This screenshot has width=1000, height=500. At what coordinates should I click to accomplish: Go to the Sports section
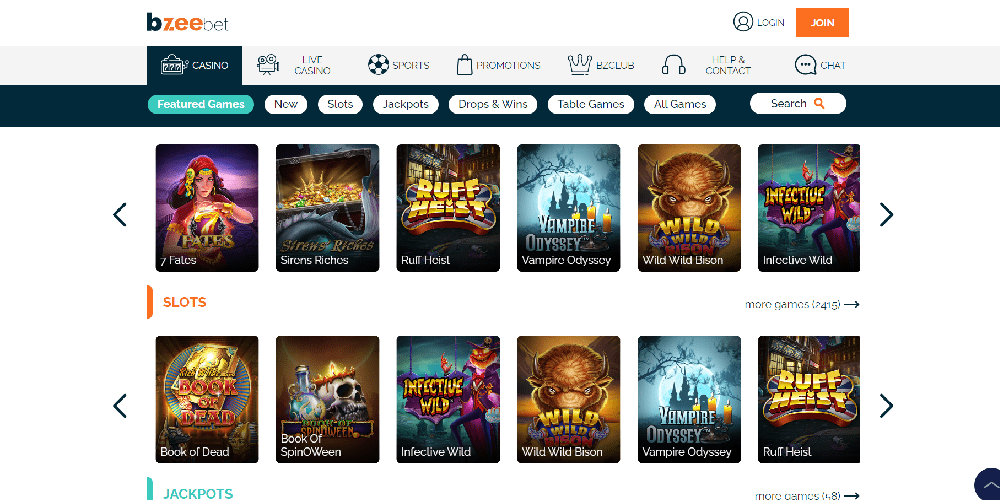coord(399,65)
